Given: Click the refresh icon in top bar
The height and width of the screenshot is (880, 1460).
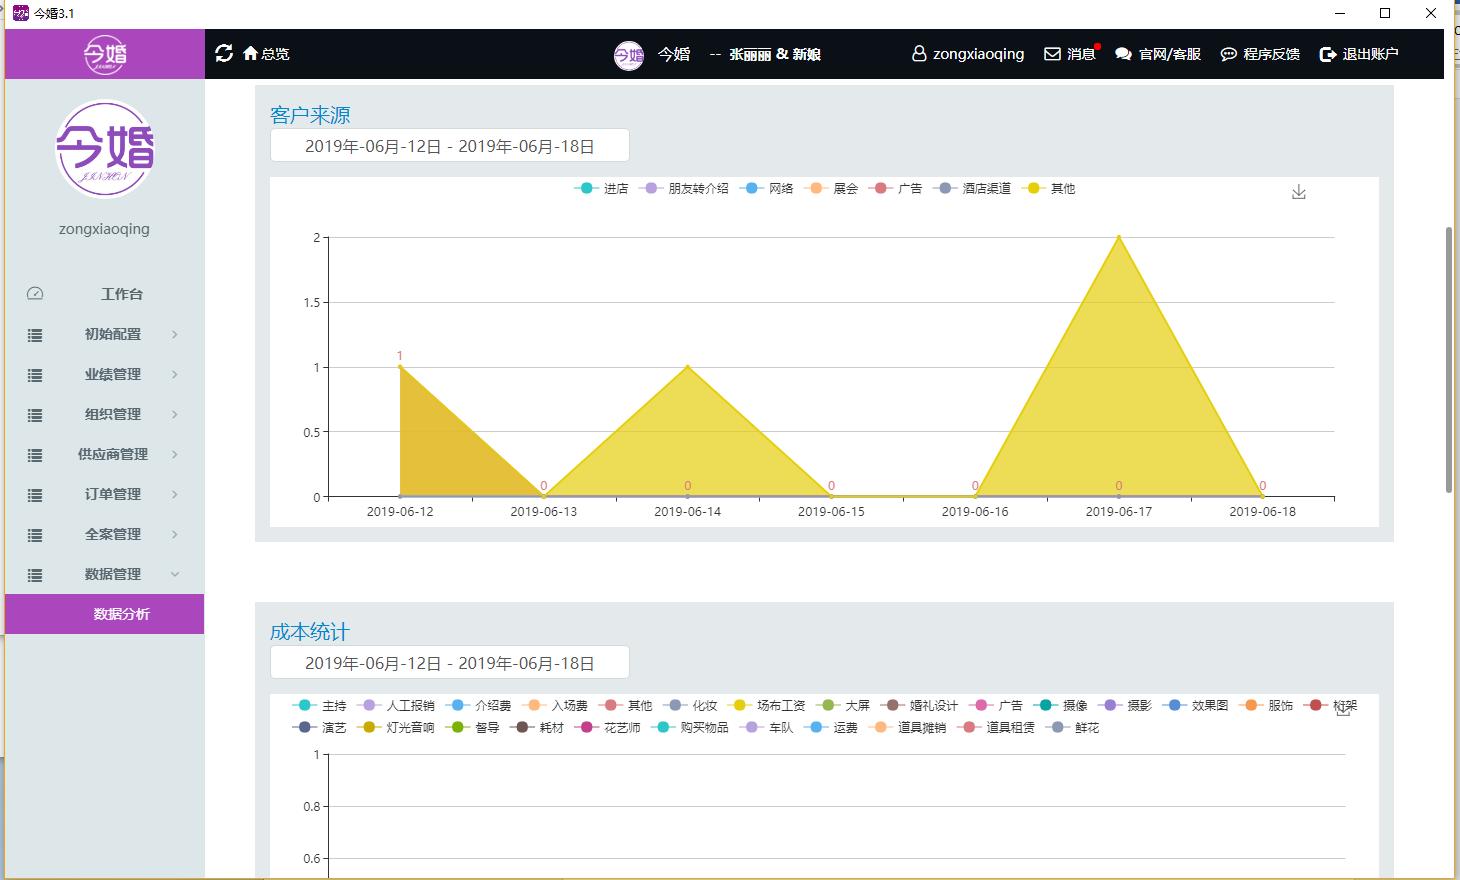Looking at the screenshot, I should 224,53.
